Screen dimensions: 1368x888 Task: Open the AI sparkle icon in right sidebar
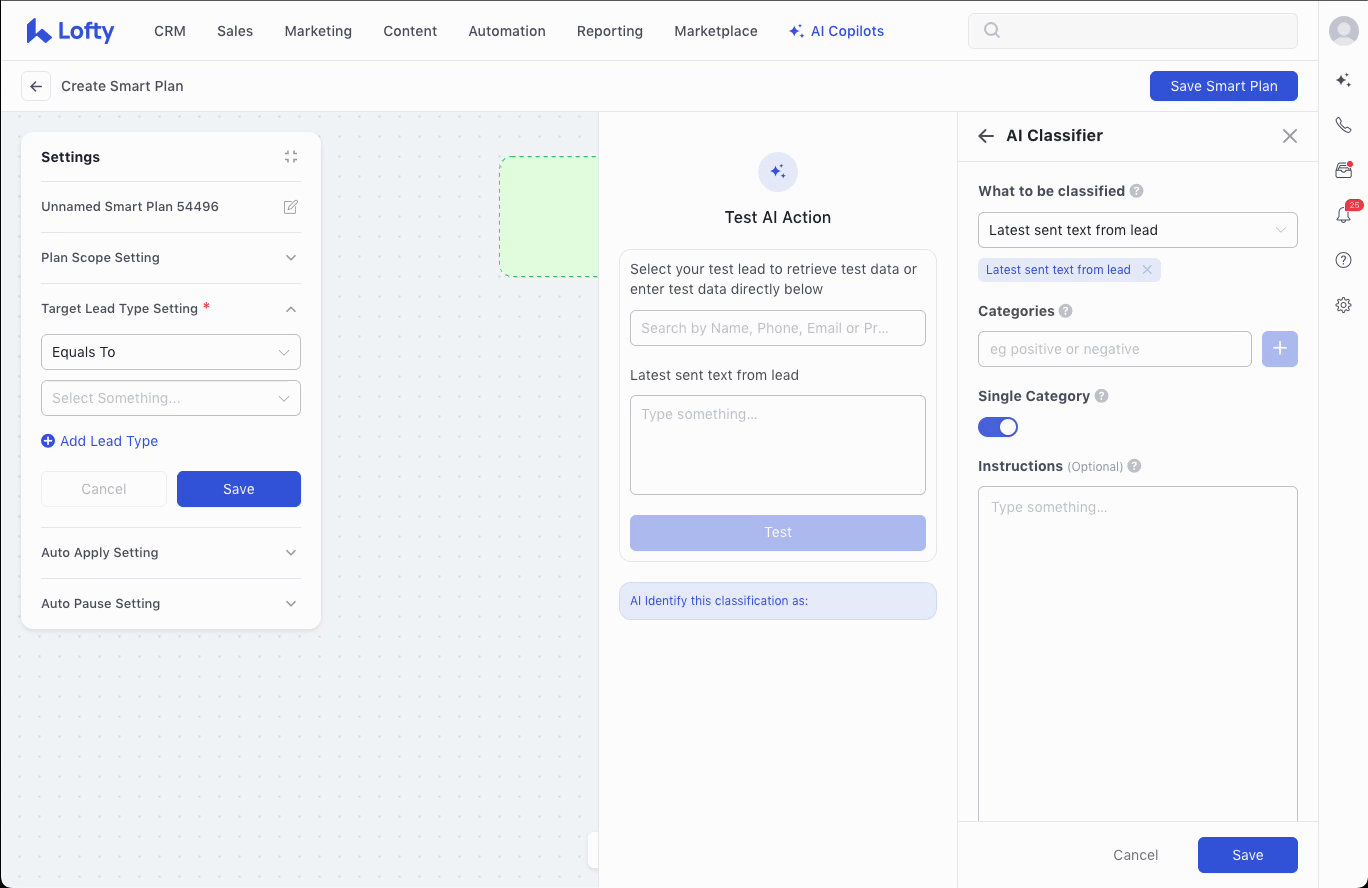pos(1343,80)
